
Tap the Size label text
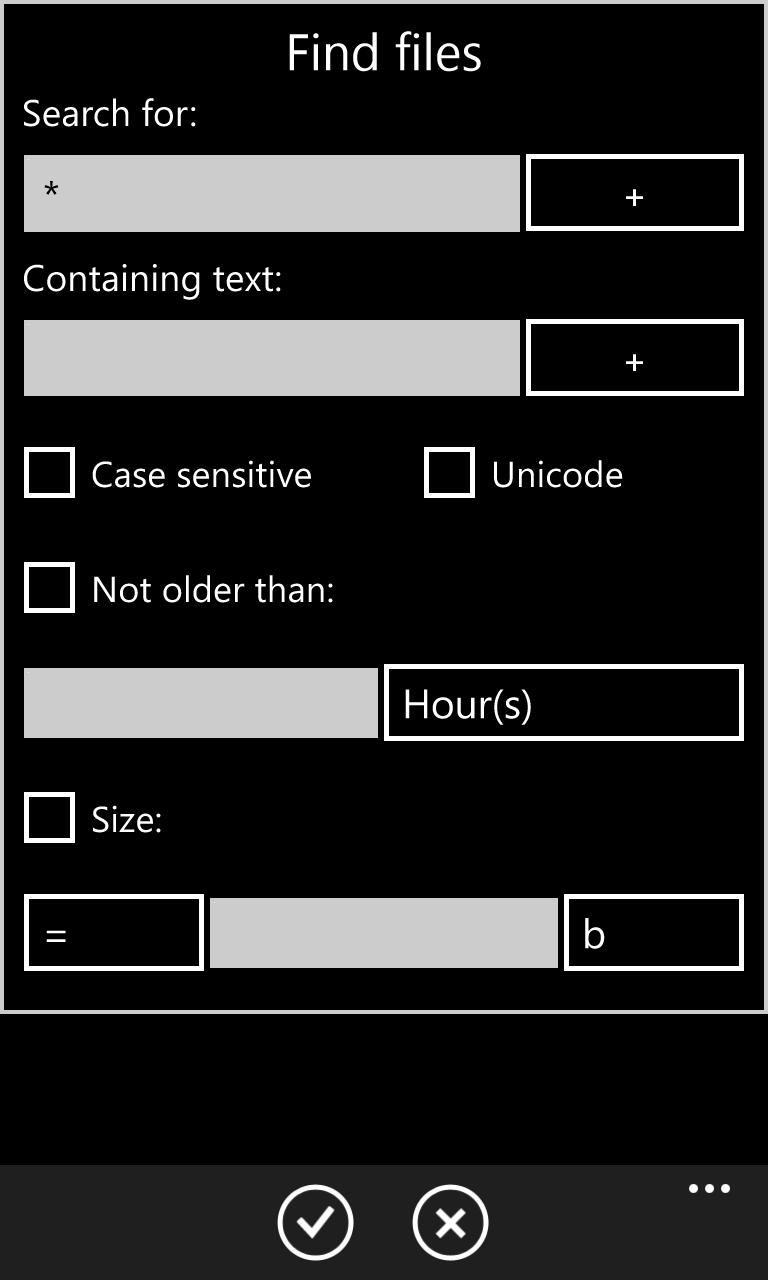[x=118, y=818]
